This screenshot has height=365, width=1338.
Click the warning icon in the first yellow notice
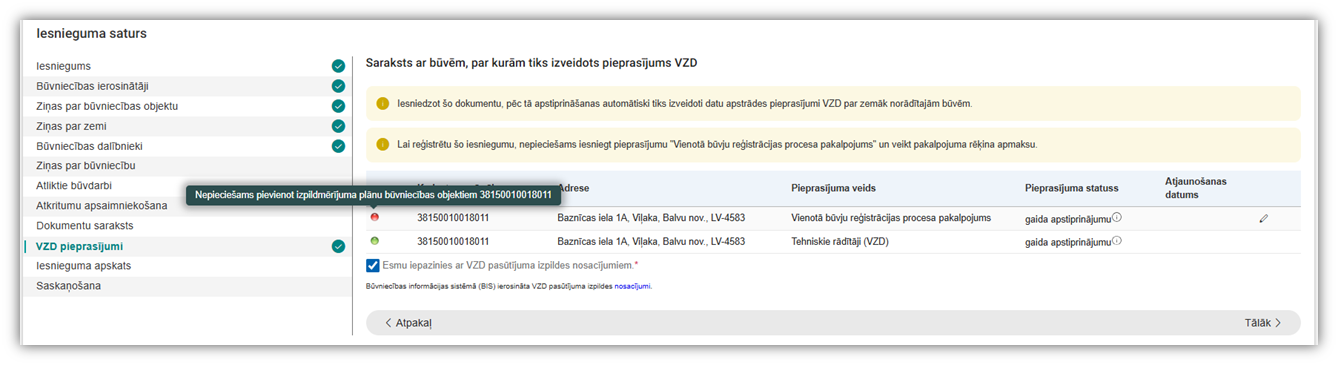click(x=383, y=103)
